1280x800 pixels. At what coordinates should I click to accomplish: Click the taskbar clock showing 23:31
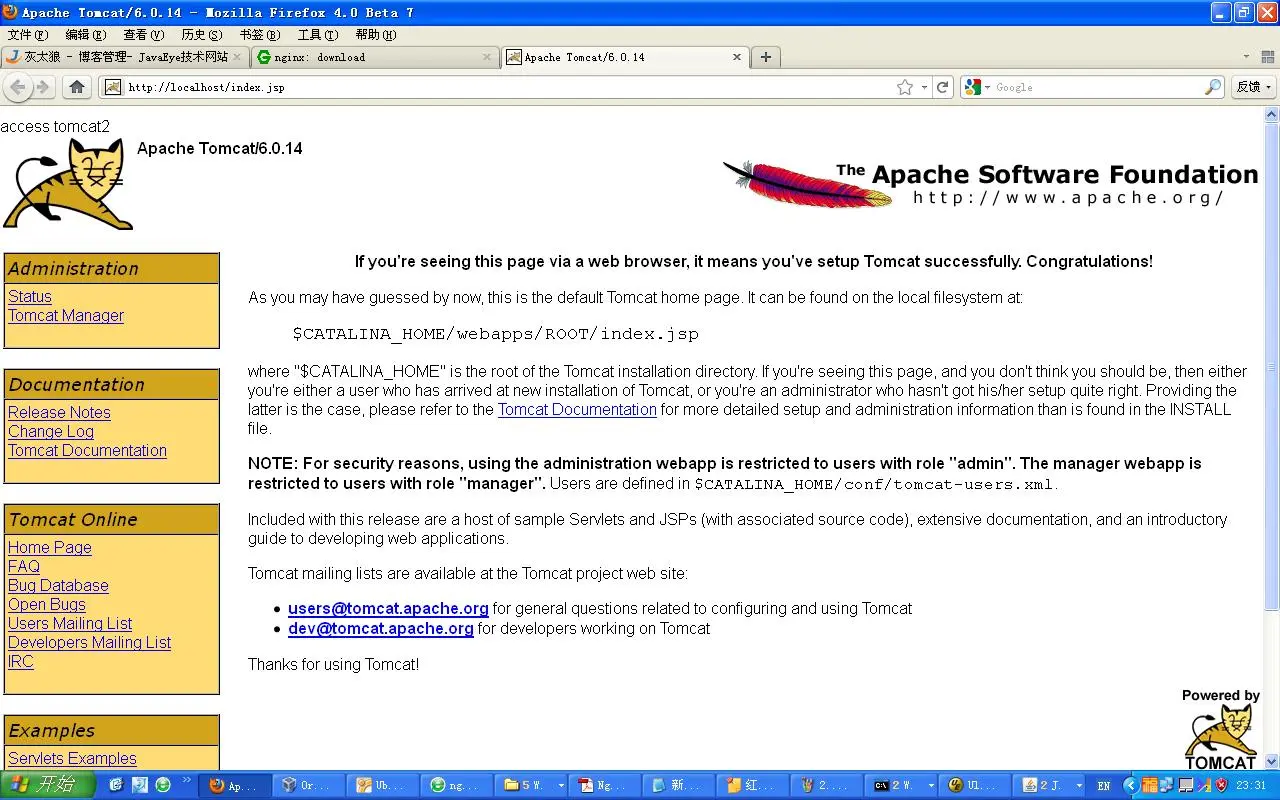[x=1252, y=786]
